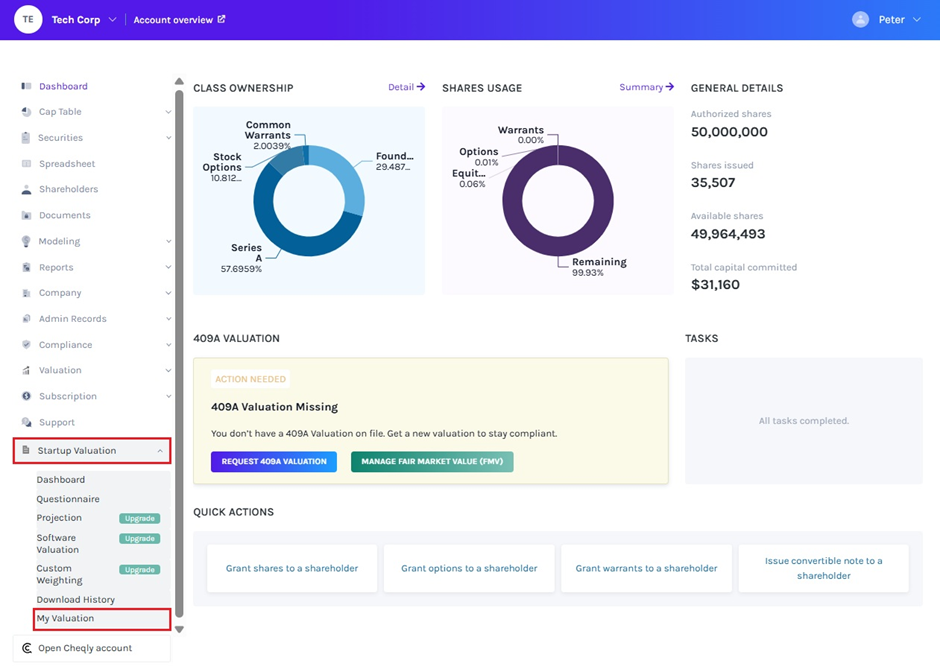Open My Valuation submenu item
The image size is (940, 666).
[66, 619]
